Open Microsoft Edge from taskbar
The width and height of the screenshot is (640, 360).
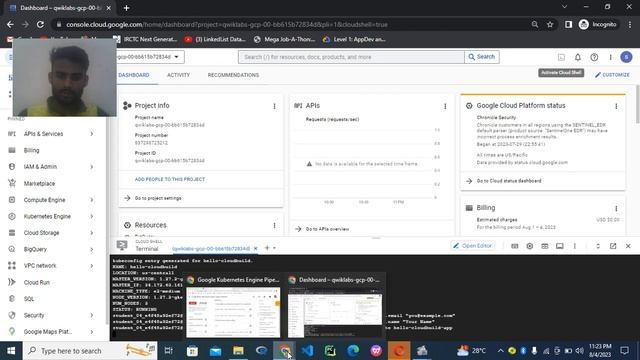coord(353,351)
